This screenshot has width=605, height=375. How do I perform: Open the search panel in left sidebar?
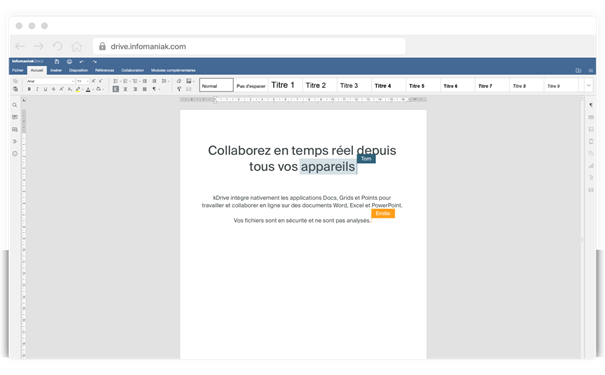pos(15,105)
